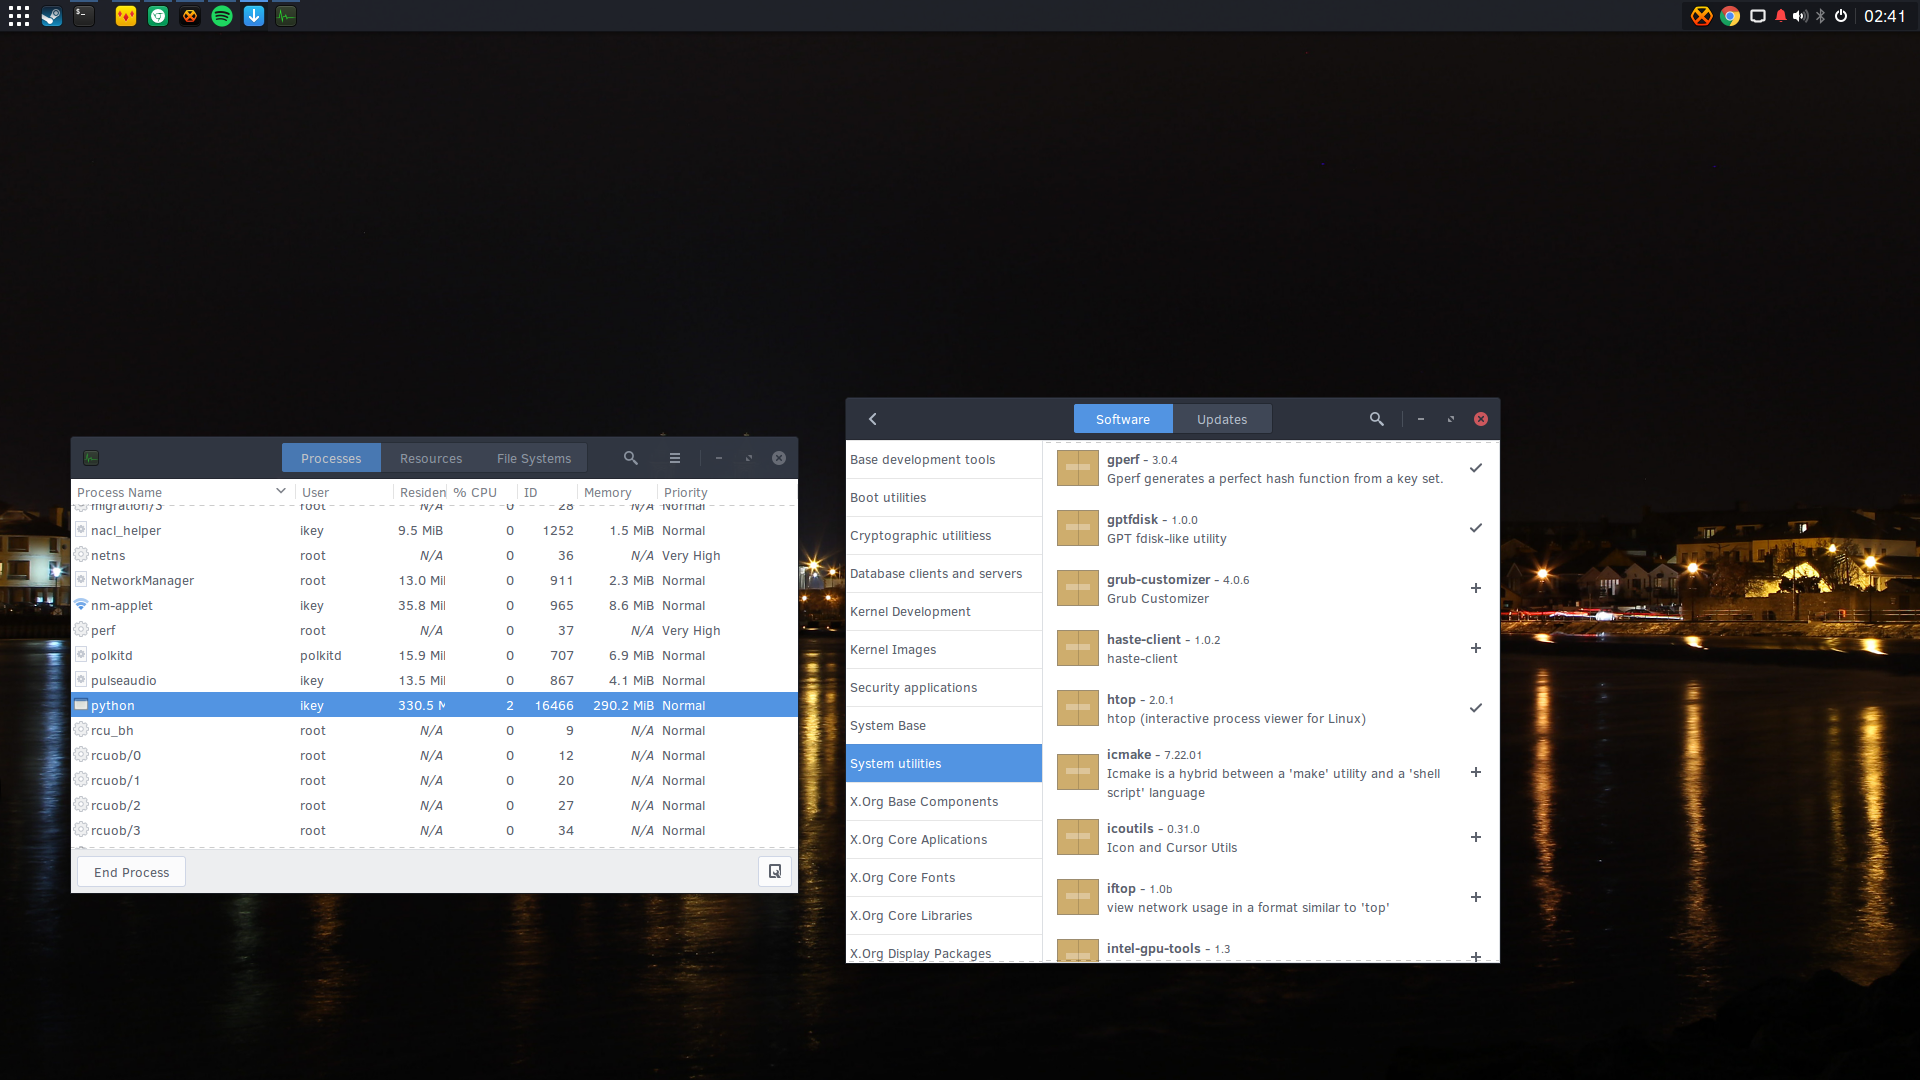Click the orange hexagon tray icon
The width and height of the screenshot is (1920, 1080).
(1701, 16)
